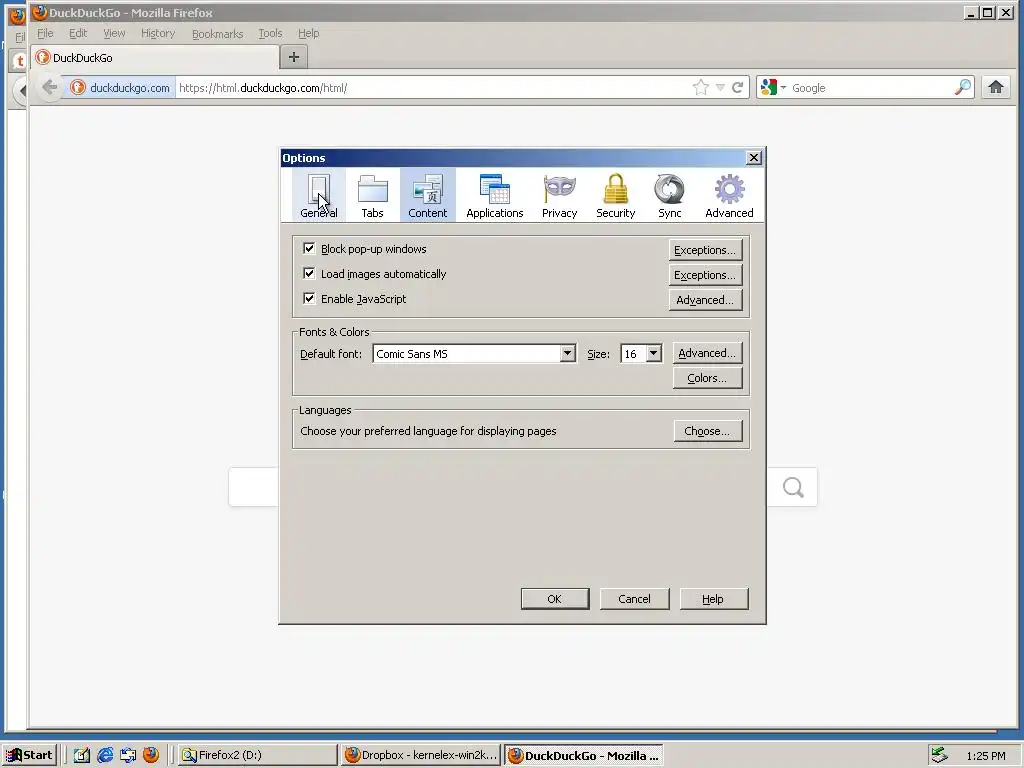Open the Sync options pane

tap(669, 195)
